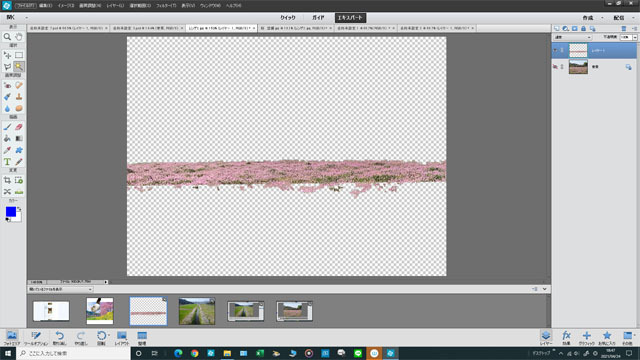Choose the Rectangular Marquee tool
Viewport: 640px width, 360px height.
(19, 55)
